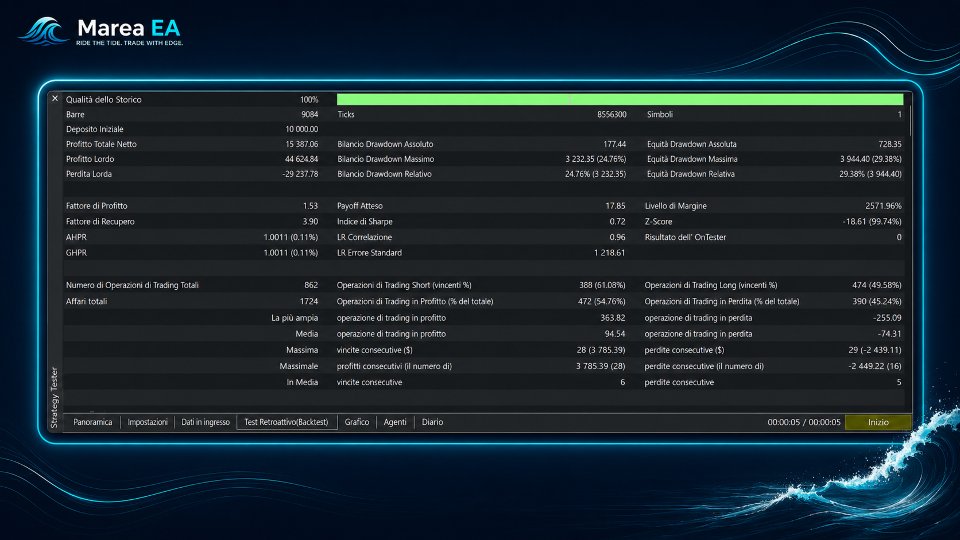
Task: Select the Test Retroattivo(Backtest) tab
Action: [287, 422]
